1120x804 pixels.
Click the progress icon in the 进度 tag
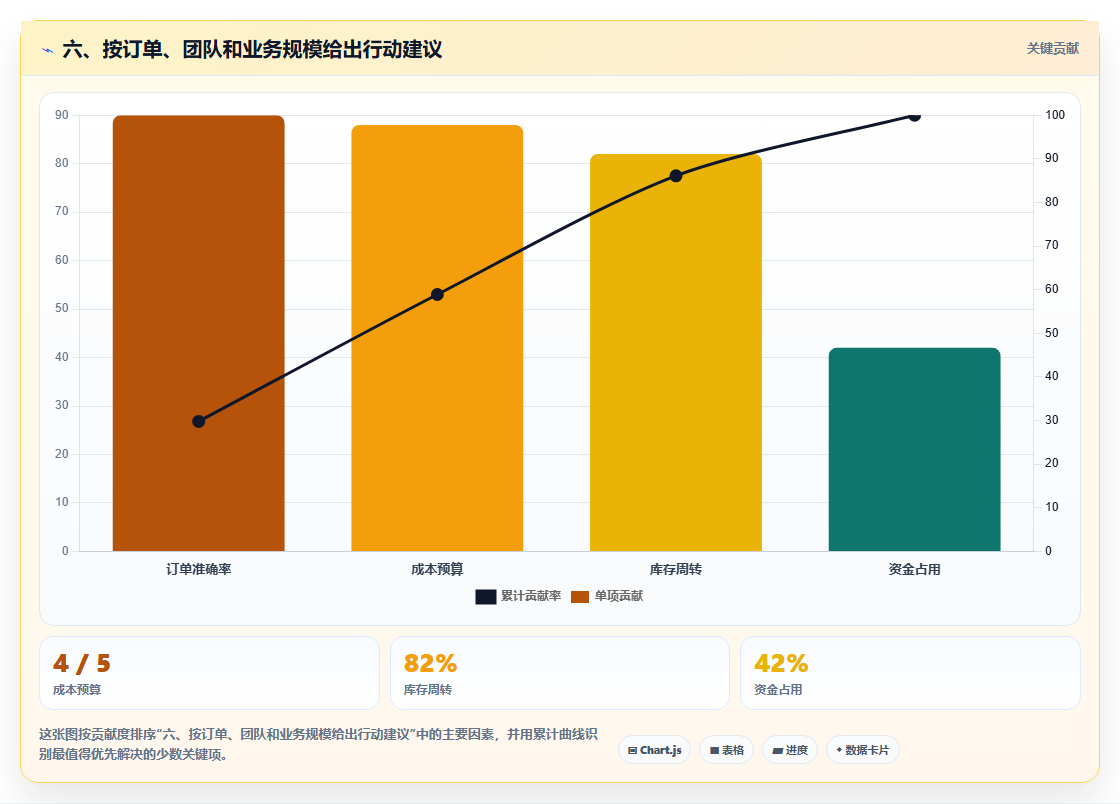[778, 750]
